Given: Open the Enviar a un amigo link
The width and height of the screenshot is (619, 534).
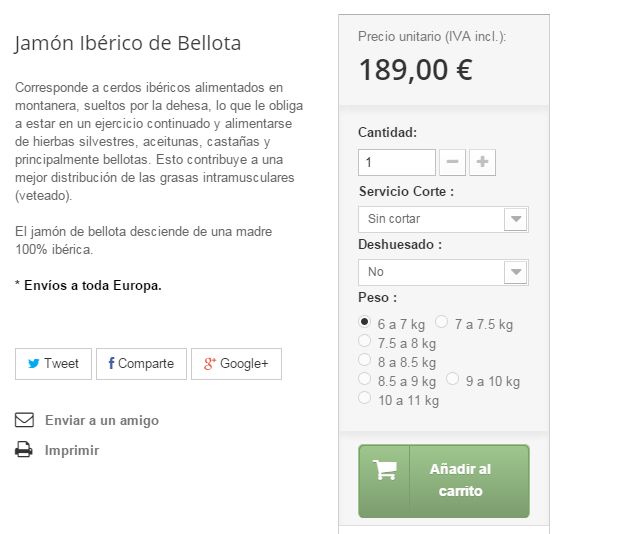Looking at the screenshot, I should point(102,420).
